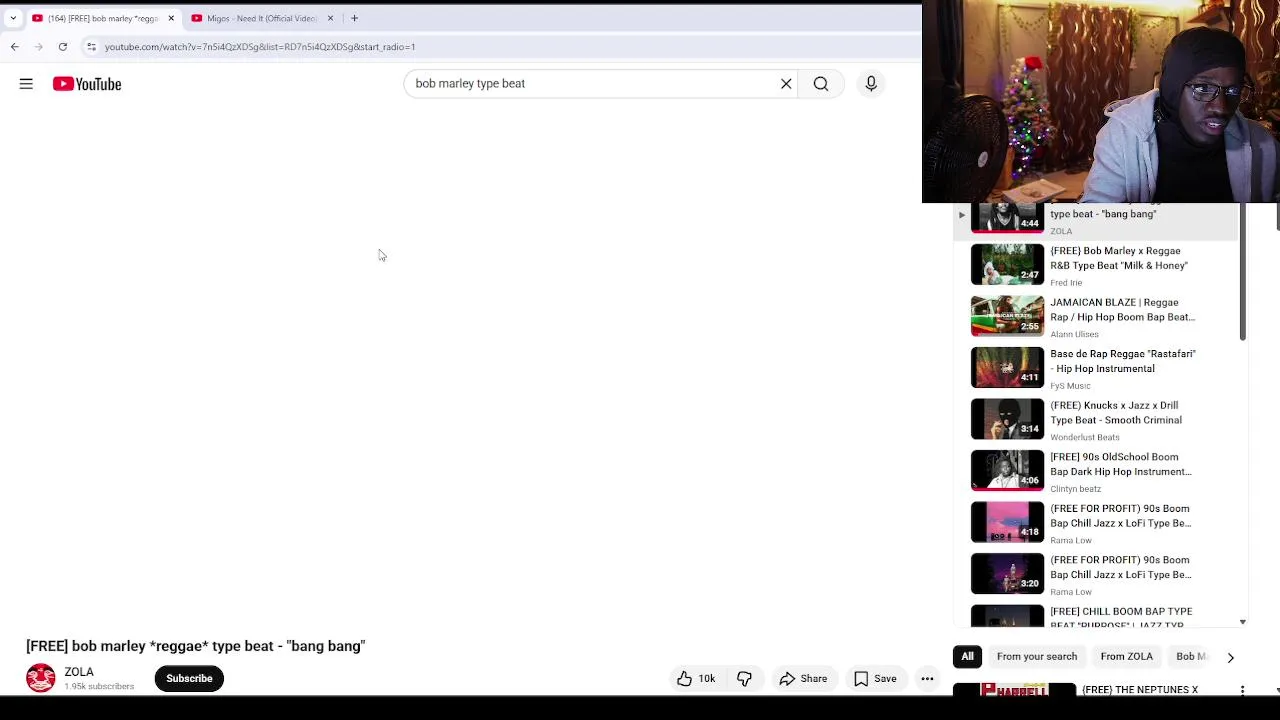Open the YouTube hamburger guide menu
The height and width of the screenshot is (720, 1280).
pyautogui.click(x=26, y=84)
